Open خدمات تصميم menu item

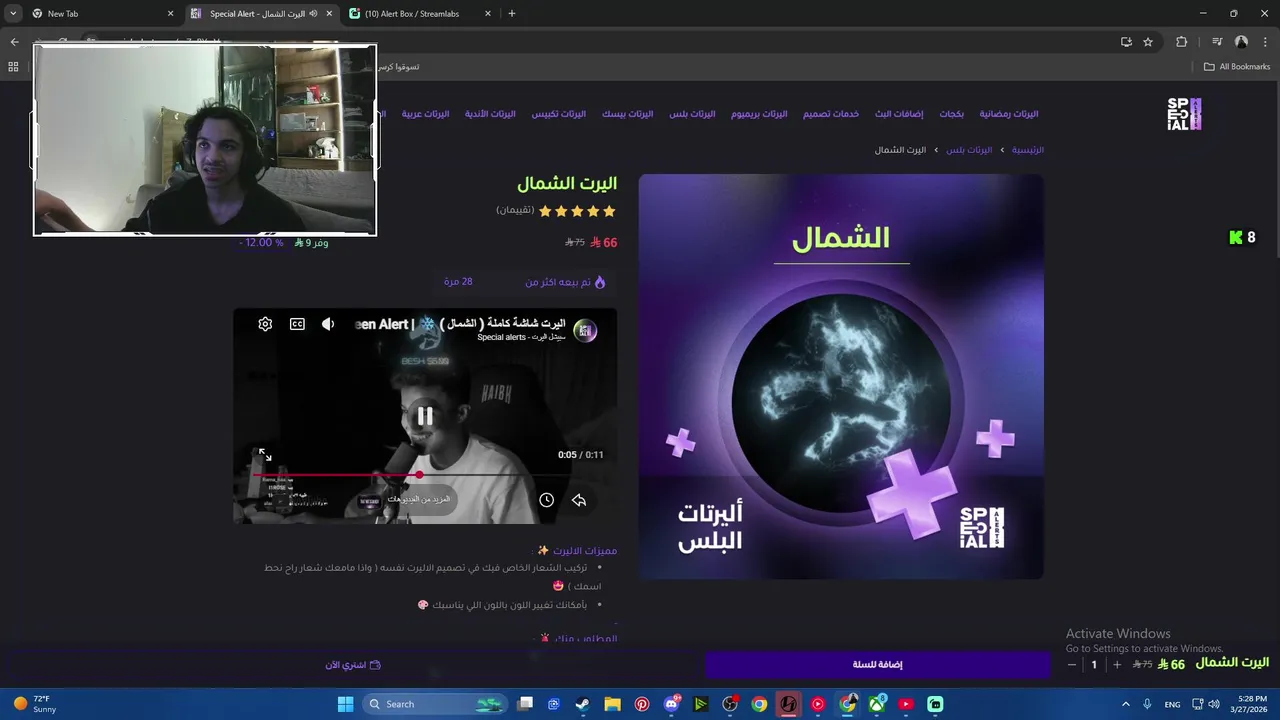click(831, 114)
